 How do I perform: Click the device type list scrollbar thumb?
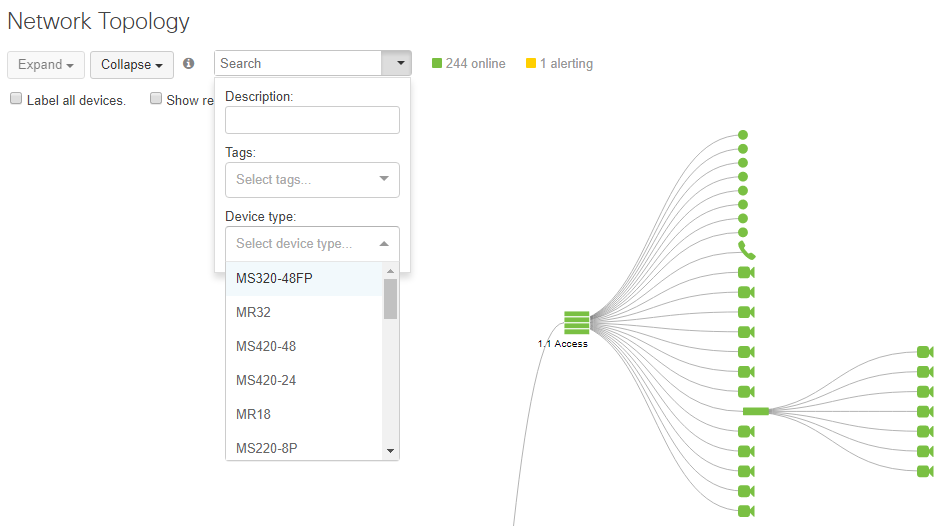point(390,299)
